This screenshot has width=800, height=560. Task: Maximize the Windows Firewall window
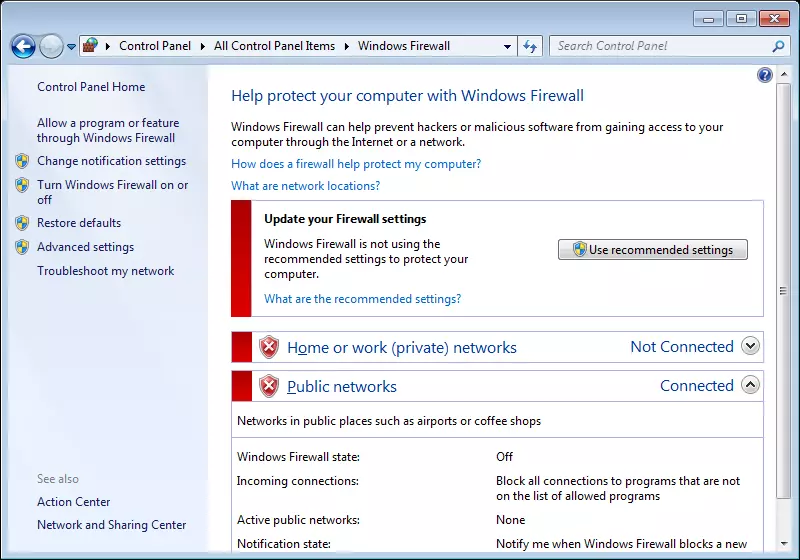tap(741, 19)
